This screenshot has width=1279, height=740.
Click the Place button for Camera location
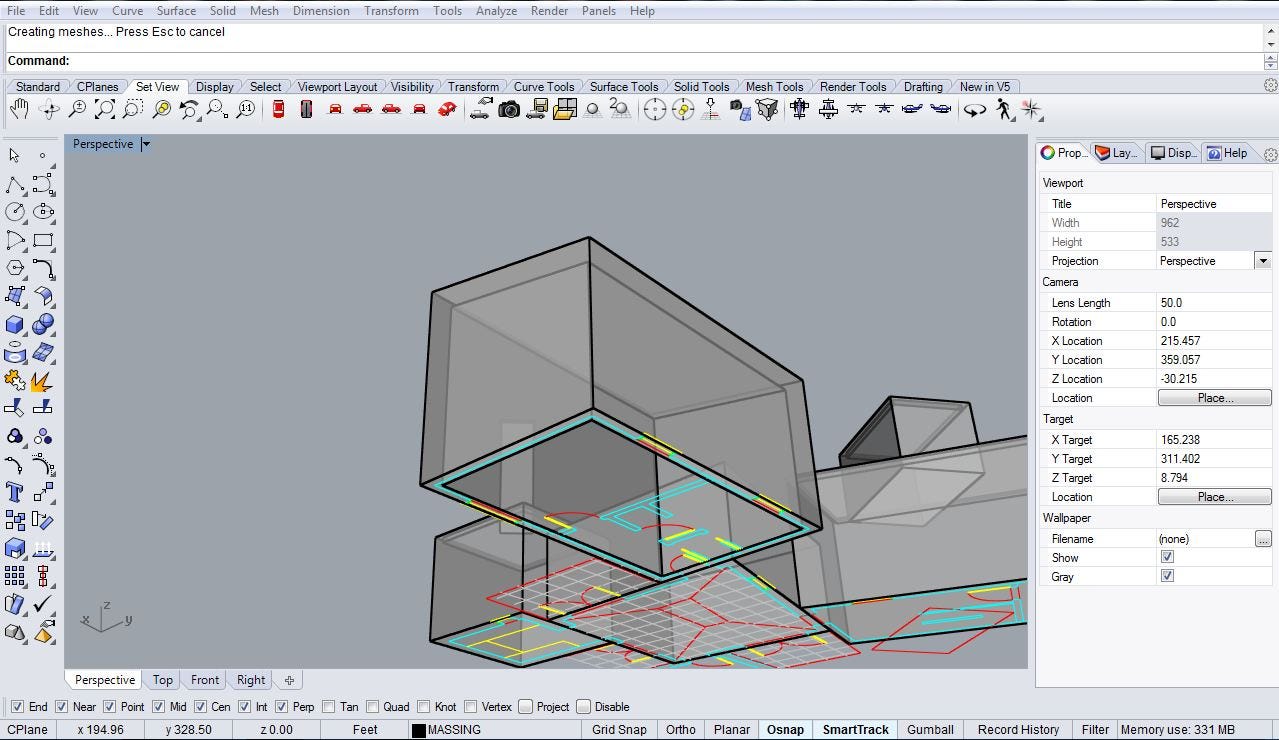point(1214,397)
